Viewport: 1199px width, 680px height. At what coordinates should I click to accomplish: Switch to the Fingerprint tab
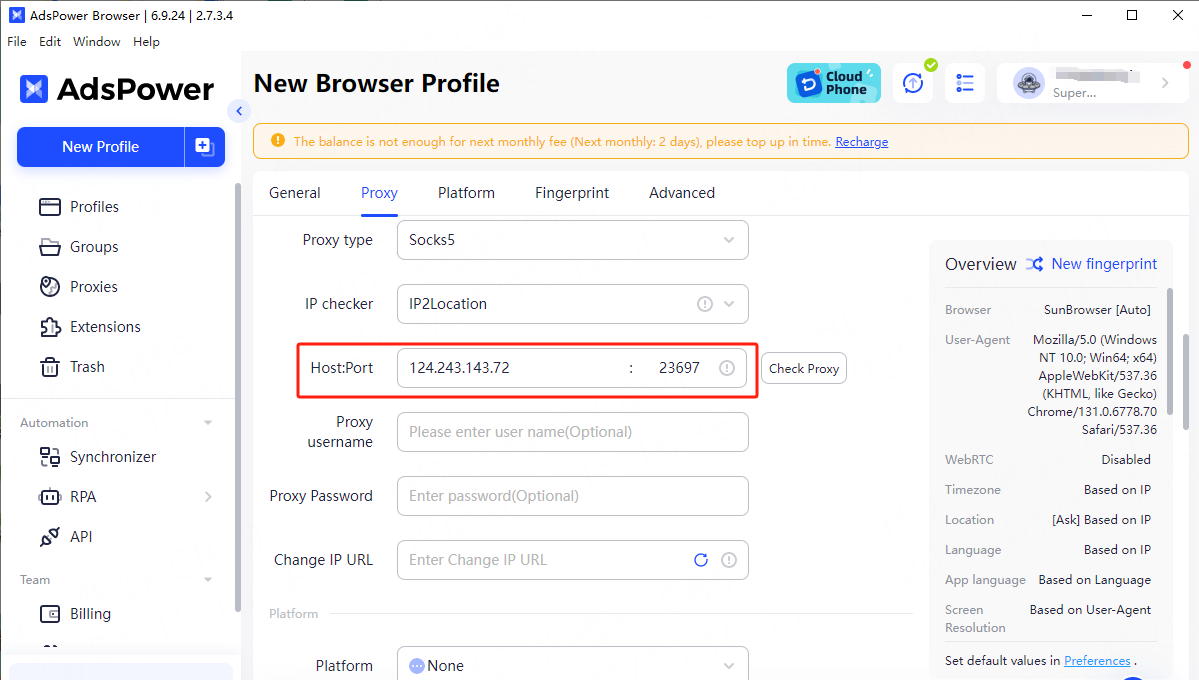(572, 193)
